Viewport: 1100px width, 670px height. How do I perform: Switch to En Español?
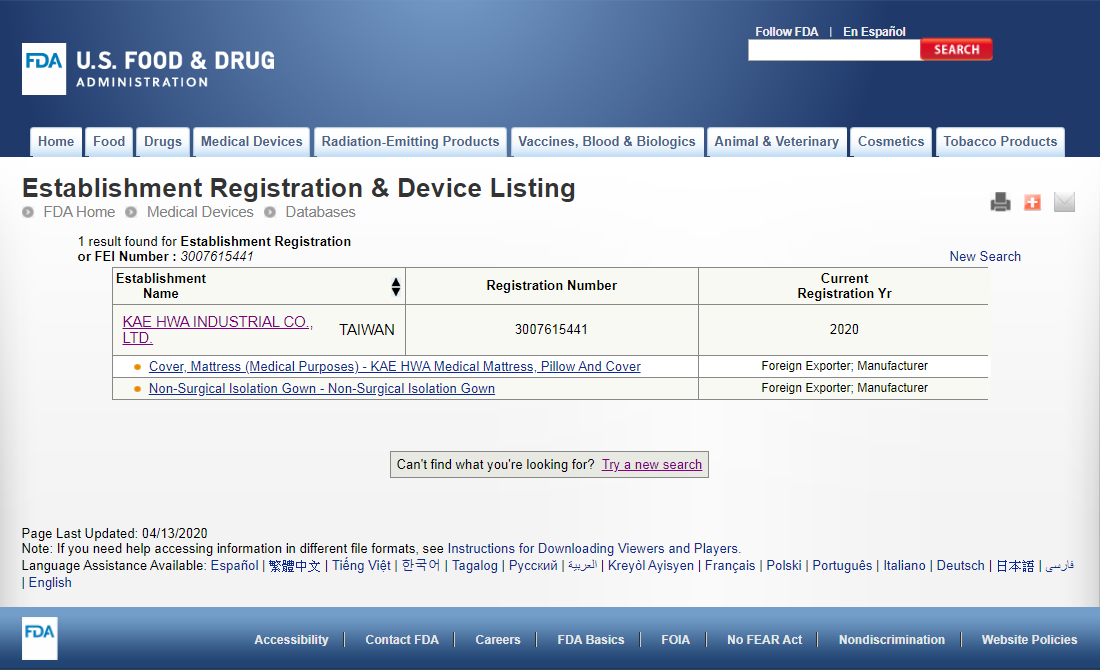click(874, 32)
